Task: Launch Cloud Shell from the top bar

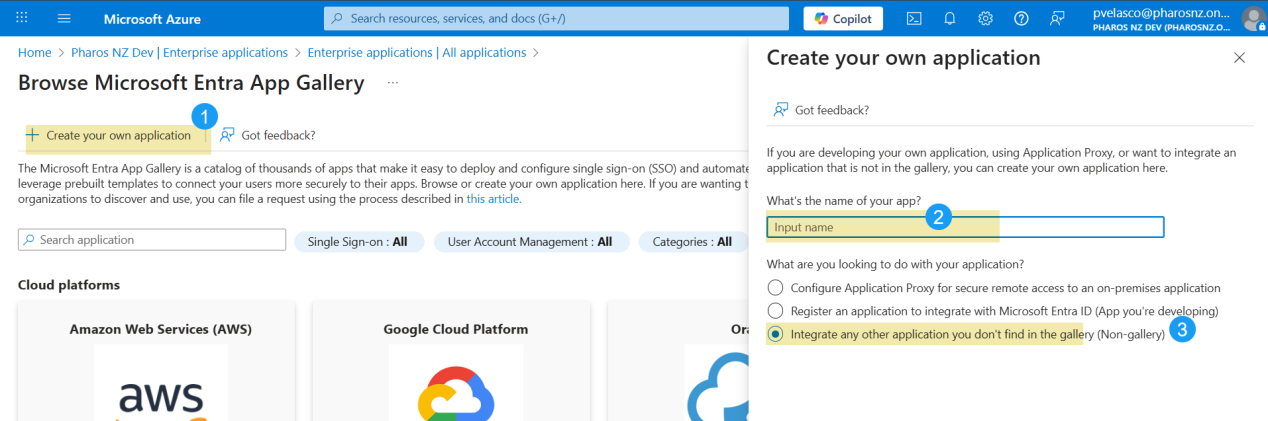Action: [914, 18]
